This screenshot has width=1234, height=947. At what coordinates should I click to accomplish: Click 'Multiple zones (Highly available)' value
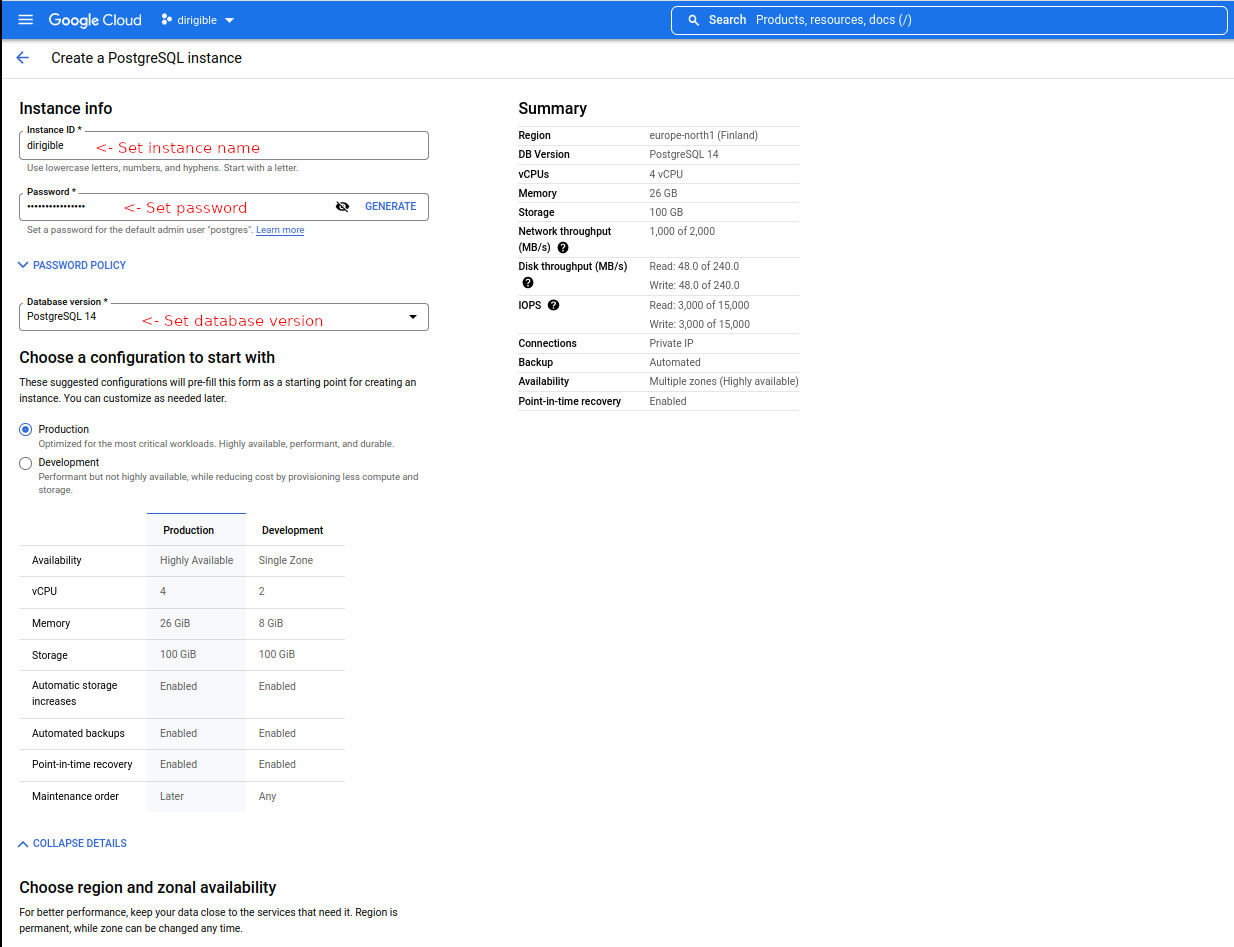724,381
